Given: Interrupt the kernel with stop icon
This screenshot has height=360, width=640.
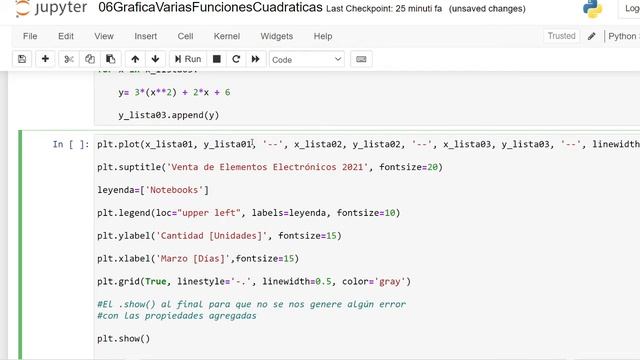Looking at the screenshot, I should [x=217, y=59].
